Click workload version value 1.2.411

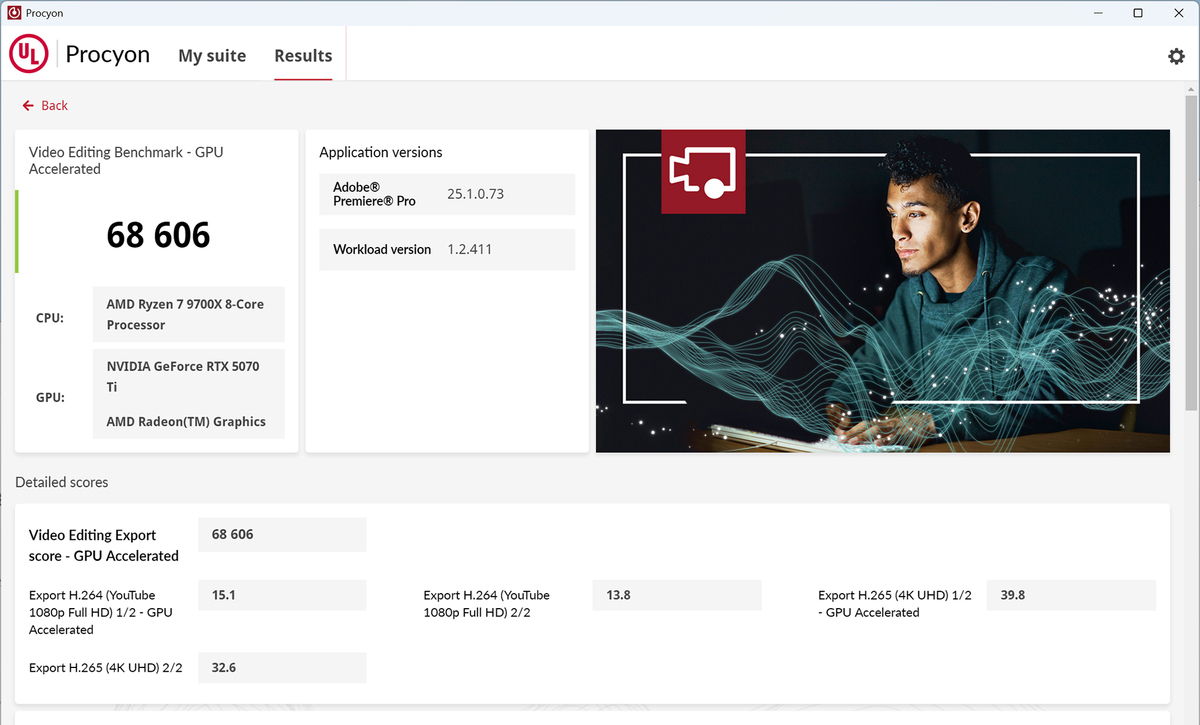tap(469, 249)
